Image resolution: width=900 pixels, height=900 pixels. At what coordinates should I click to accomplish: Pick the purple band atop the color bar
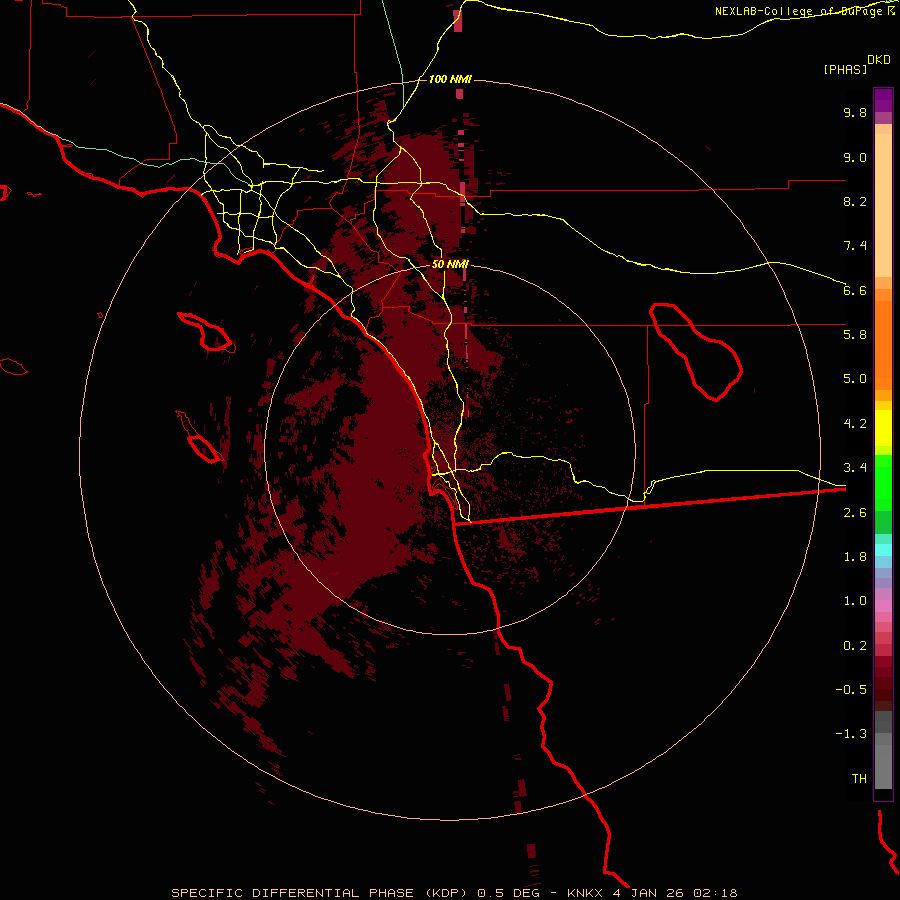(883, 100)
